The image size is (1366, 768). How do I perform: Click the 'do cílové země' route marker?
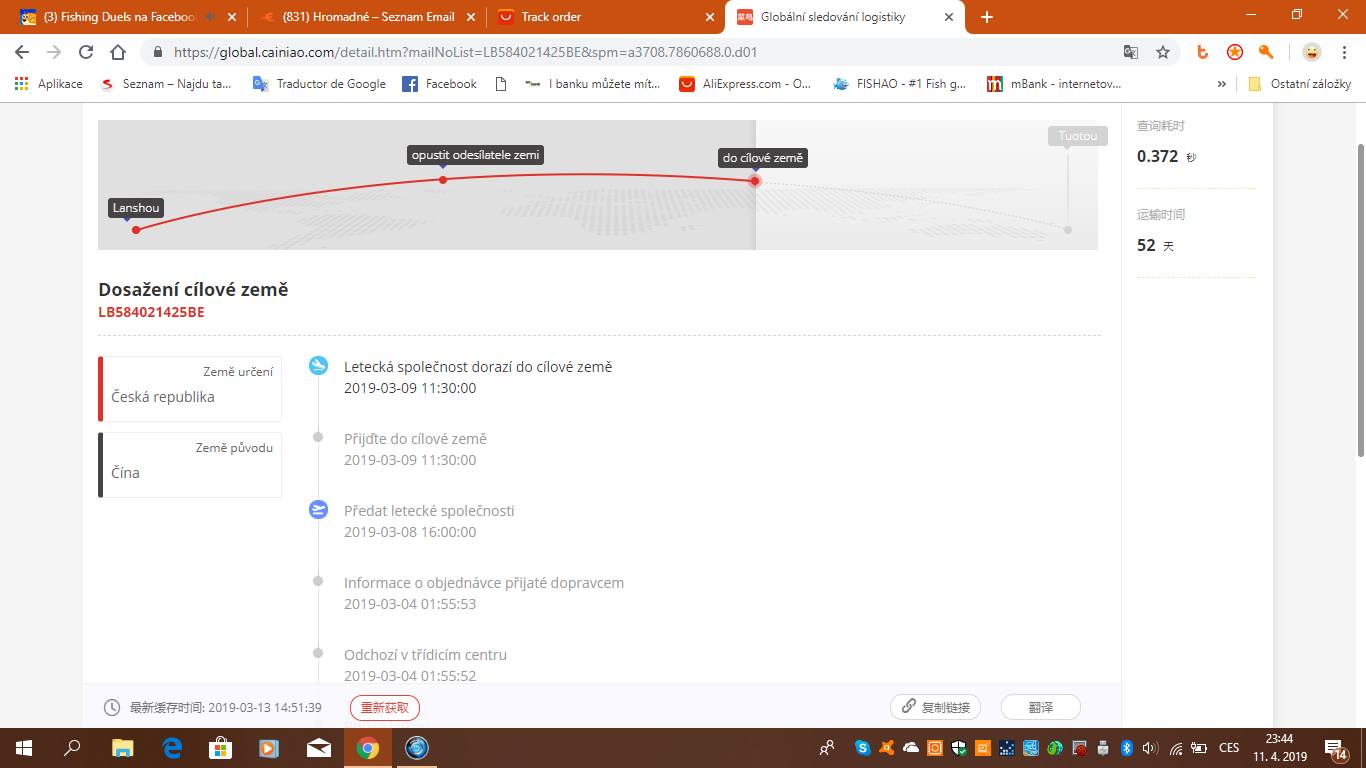[x=755, y=181]
